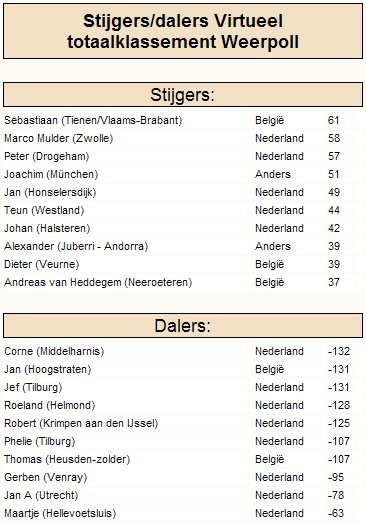Screen dimensions: 366x522
Task: Select Corne (Middelharnis) in Dalers list
Action: (54, 351)
